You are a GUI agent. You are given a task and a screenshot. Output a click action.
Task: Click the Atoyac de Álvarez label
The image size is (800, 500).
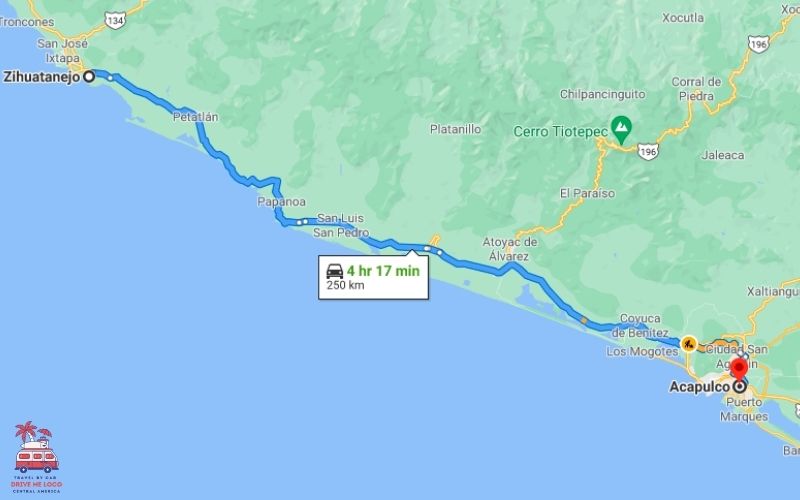pyautogui.click(x=510, y=249)
